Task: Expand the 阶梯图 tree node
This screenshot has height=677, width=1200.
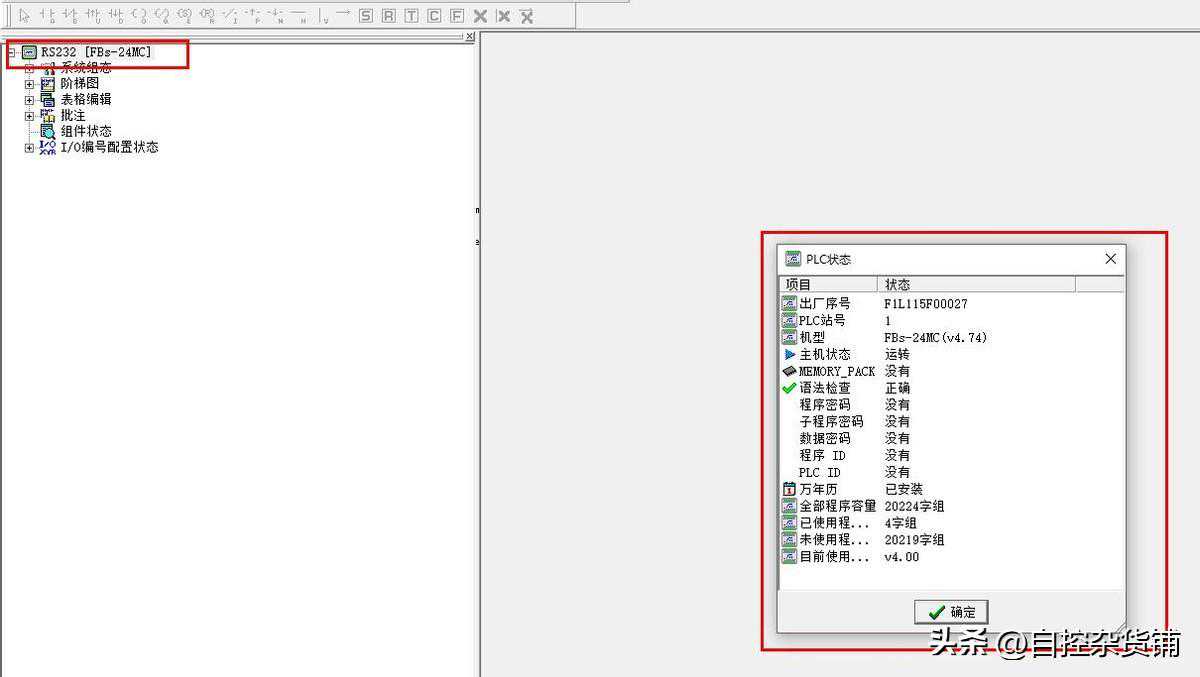Action: [x=29, y=84]
